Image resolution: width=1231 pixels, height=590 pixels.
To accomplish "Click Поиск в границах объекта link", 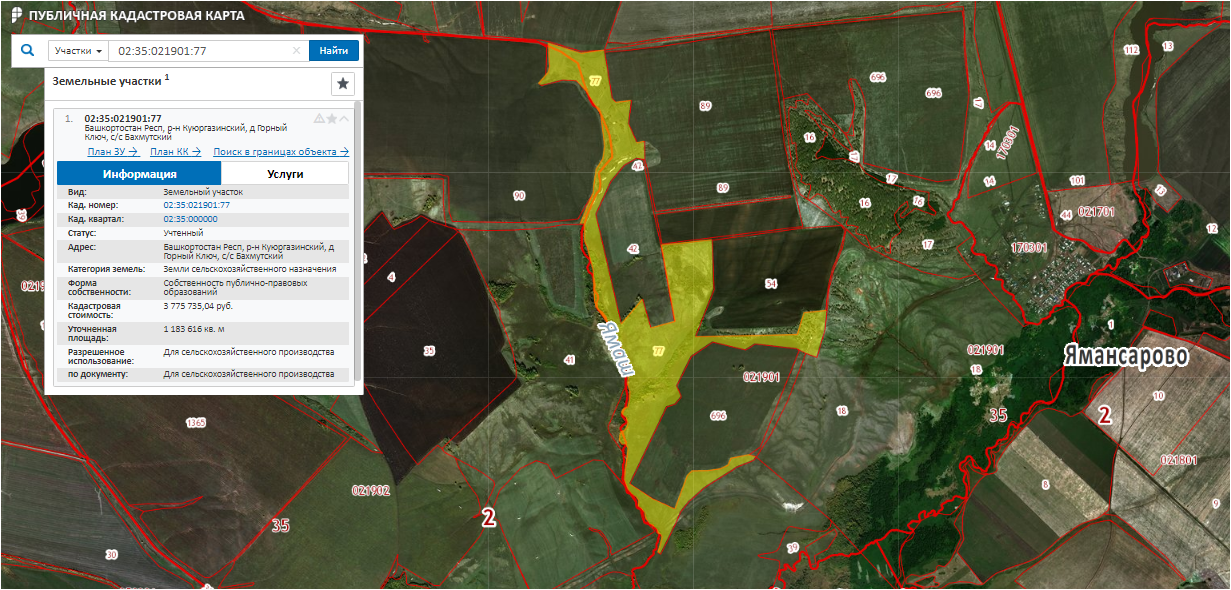I will pyautogui.click(x=280, y=152).
